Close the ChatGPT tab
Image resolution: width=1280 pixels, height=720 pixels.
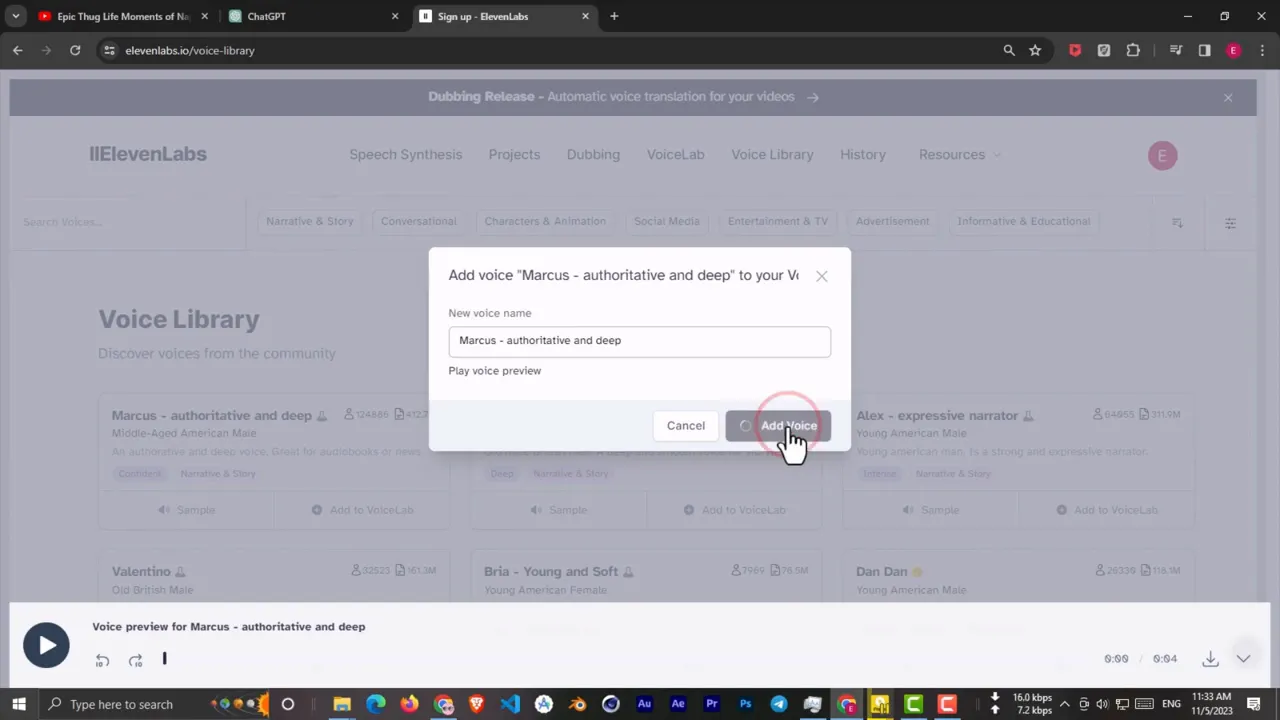click(395, 17)
